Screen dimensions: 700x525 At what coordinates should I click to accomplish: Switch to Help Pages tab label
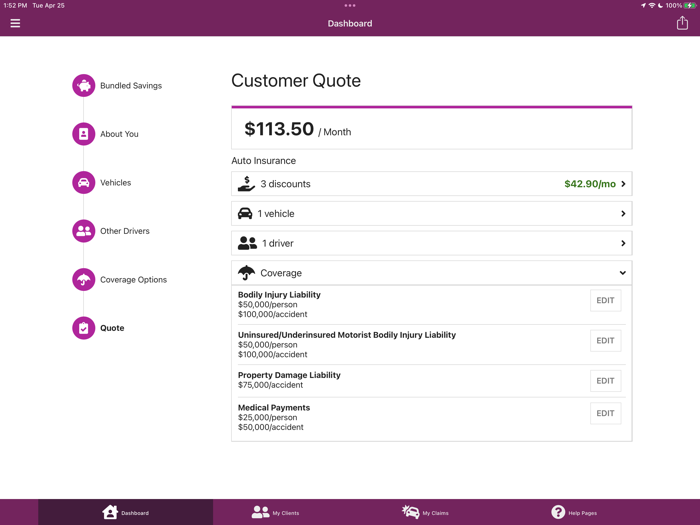[583, 513]
